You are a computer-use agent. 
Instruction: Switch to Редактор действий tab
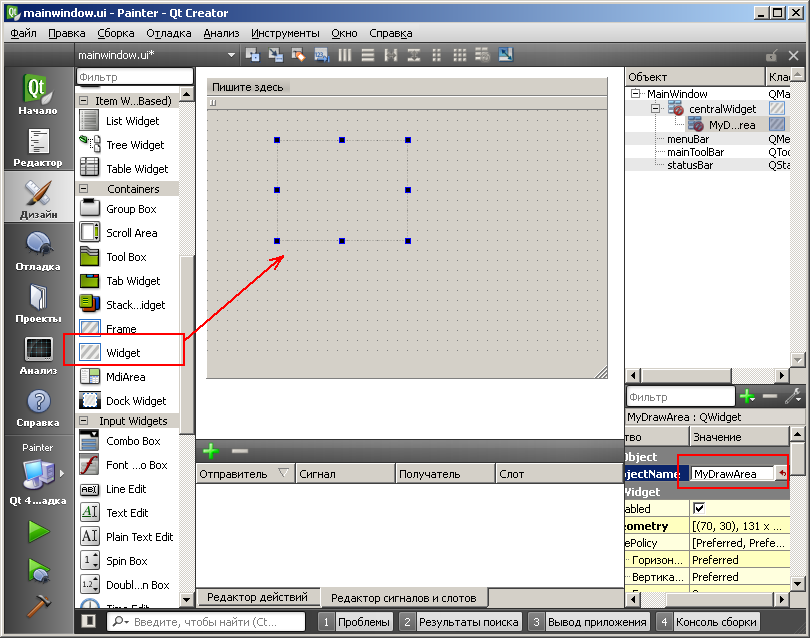(x=257, y=597)
